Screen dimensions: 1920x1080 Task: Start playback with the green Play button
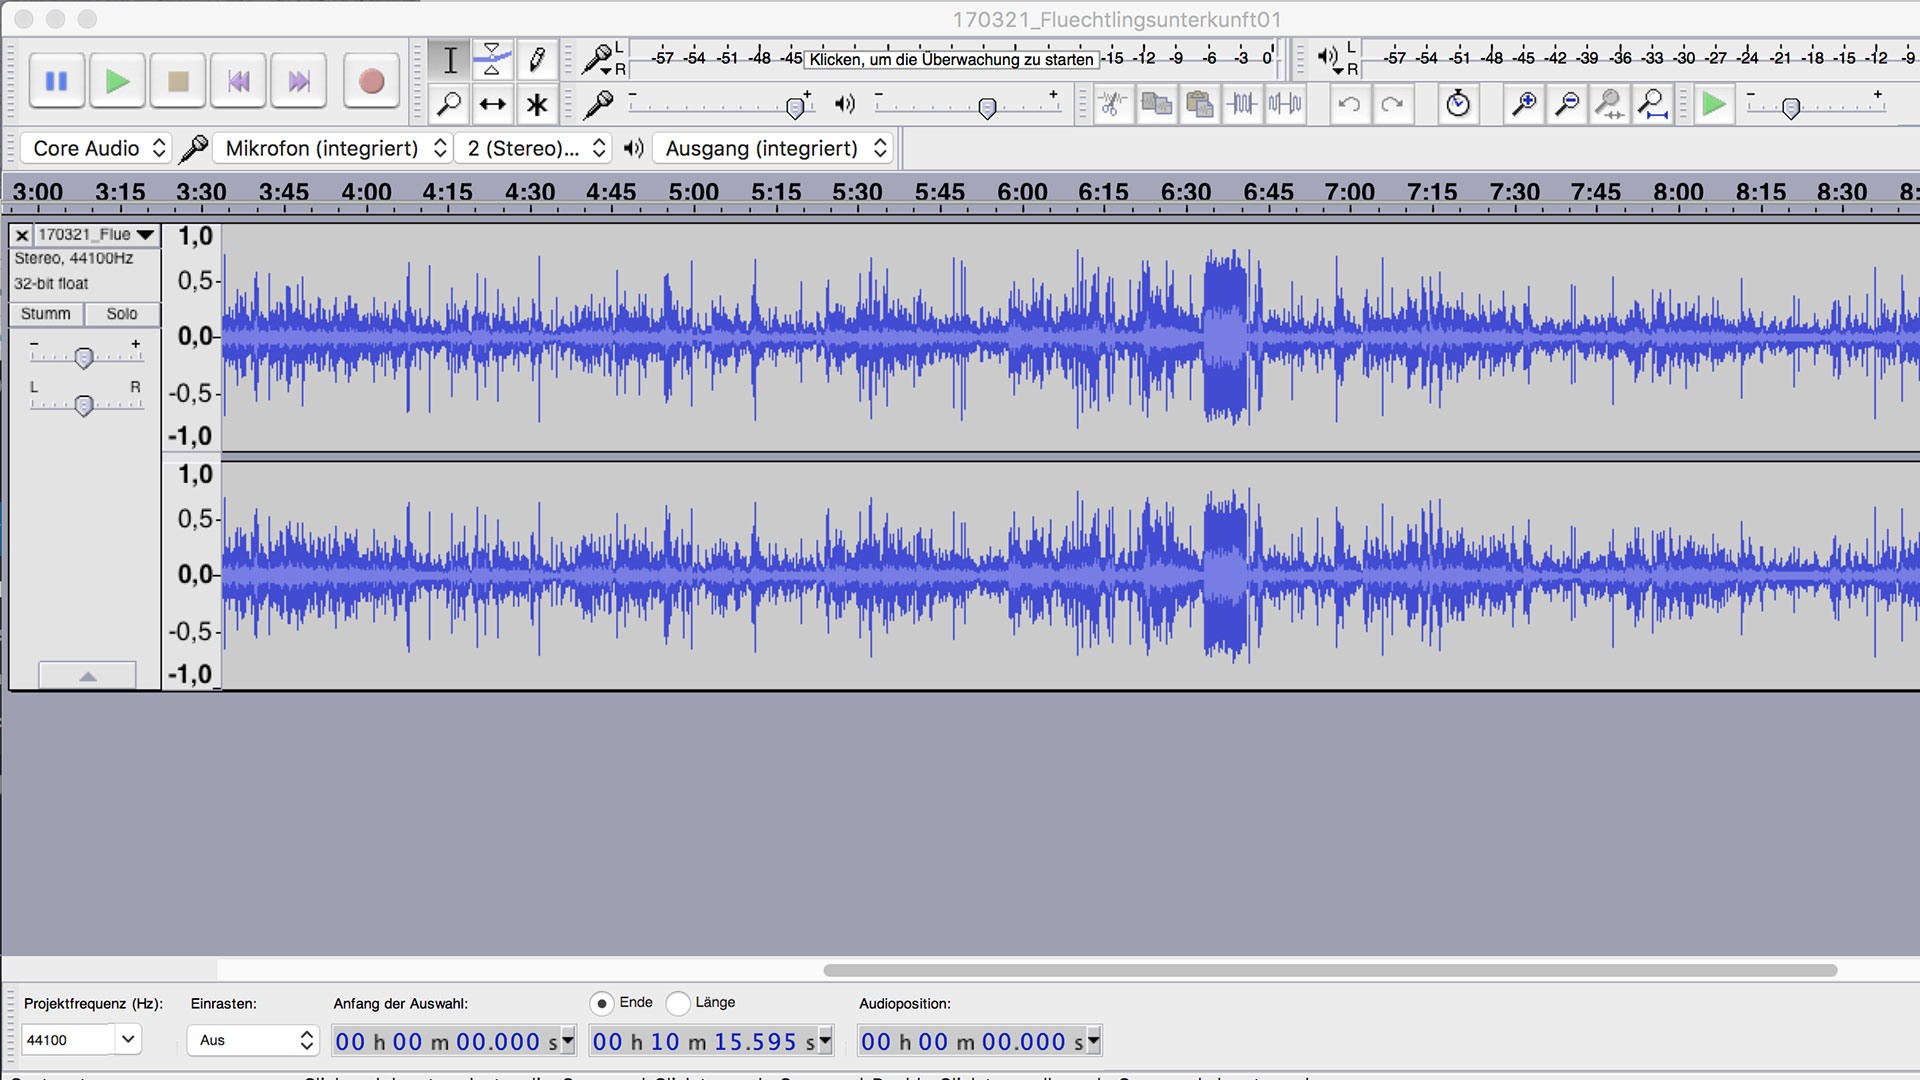click(117, 81)
